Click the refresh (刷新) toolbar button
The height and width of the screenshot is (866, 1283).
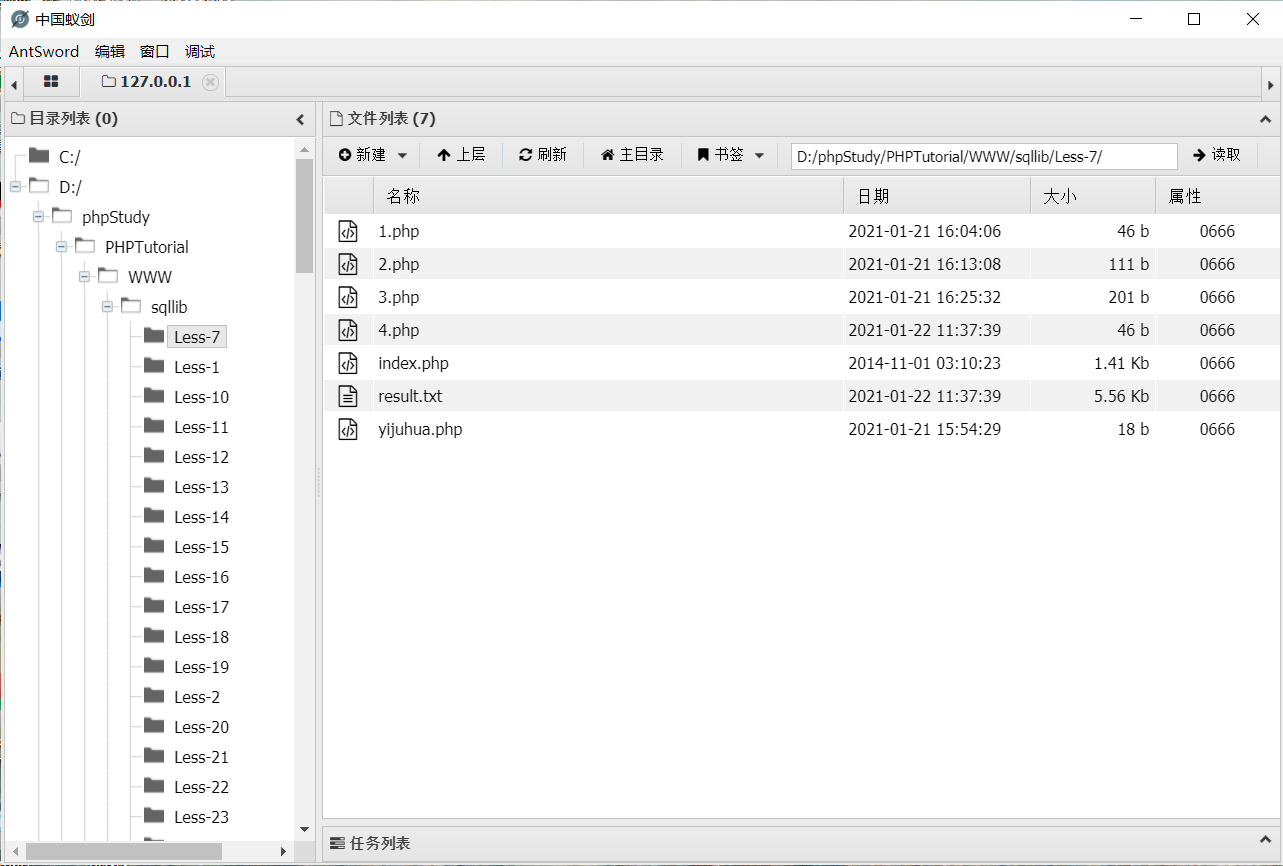[543, 155]
